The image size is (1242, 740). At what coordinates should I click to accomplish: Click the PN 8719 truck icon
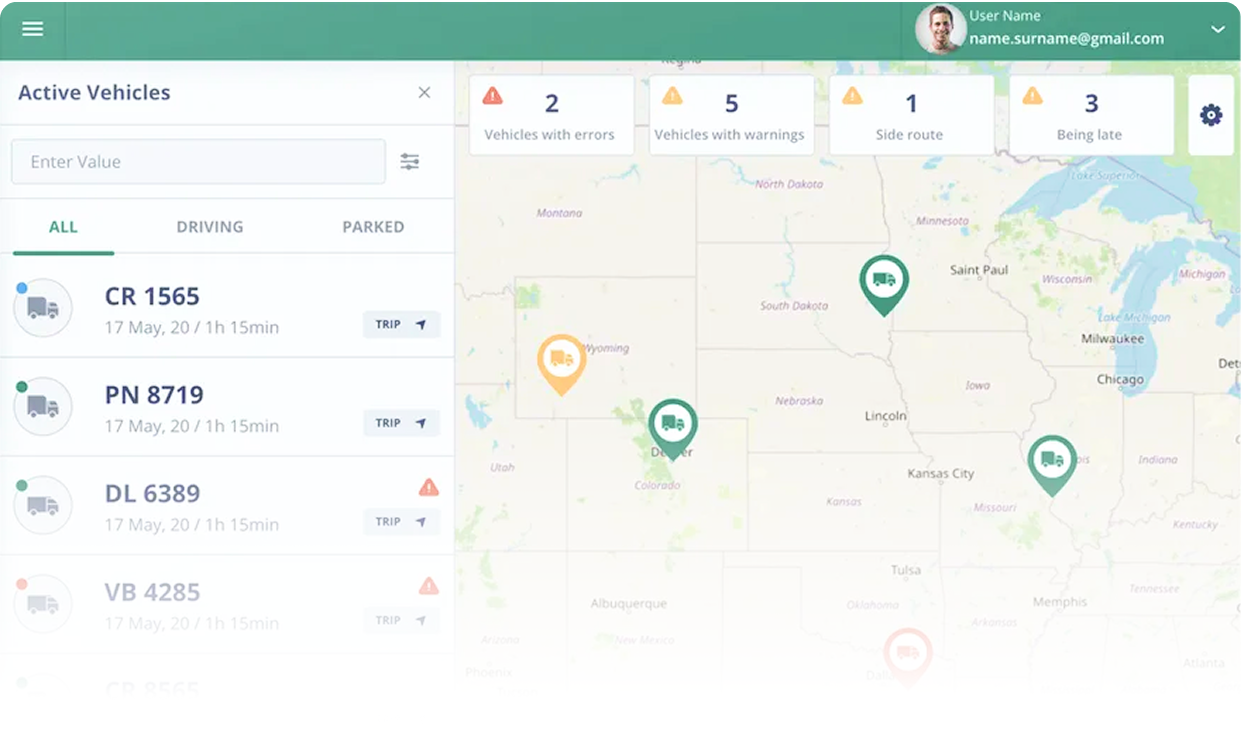pos(43,406)
